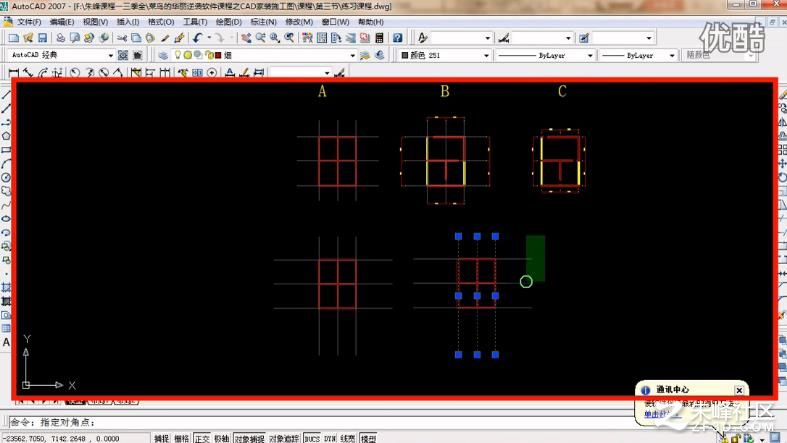Open the 帮助(H) menu
787x443 pixels.
tap(371, 22)
